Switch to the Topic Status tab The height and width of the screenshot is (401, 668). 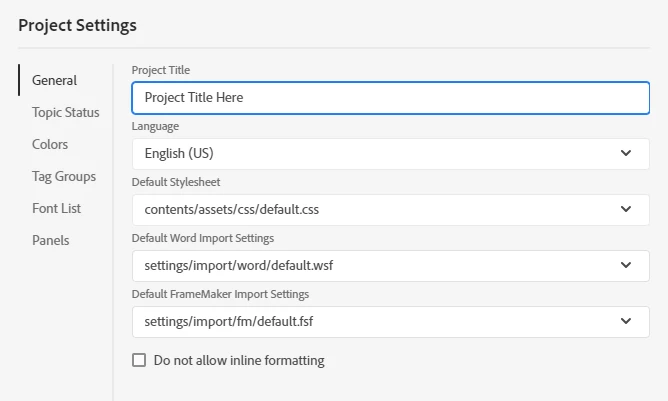(65, 112)
